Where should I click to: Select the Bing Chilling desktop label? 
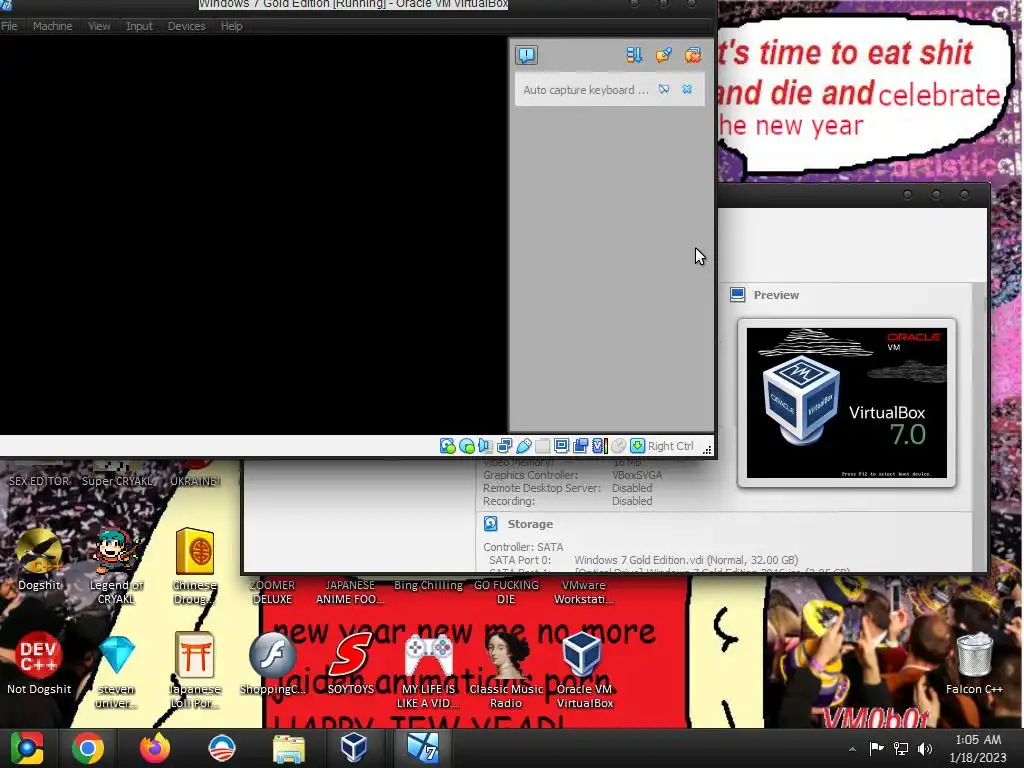(428, 585)
